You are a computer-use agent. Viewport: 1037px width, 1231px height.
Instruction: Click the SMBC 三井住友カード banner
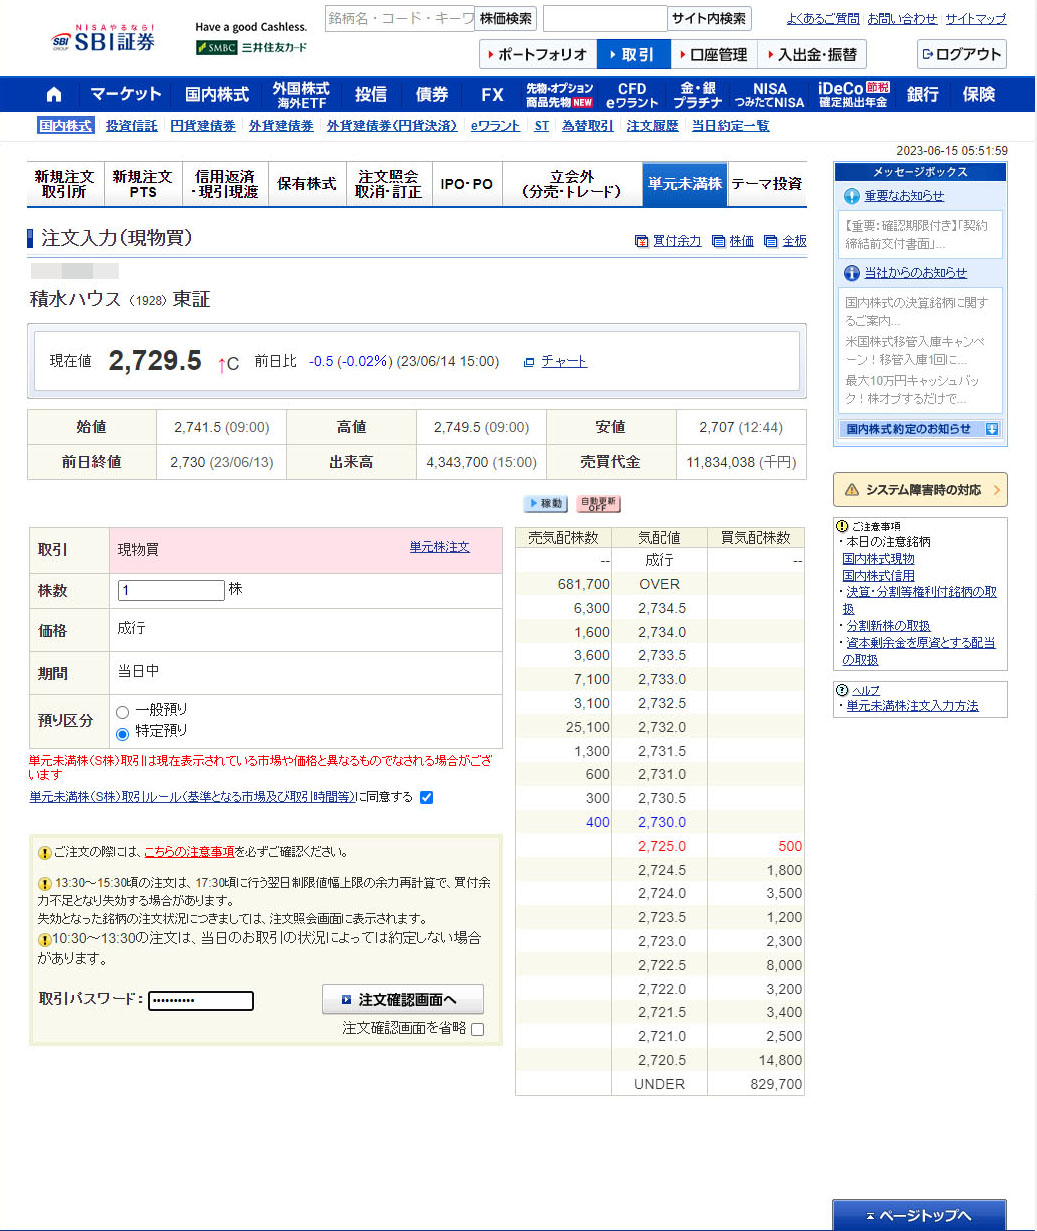click(x=251, y=47)
